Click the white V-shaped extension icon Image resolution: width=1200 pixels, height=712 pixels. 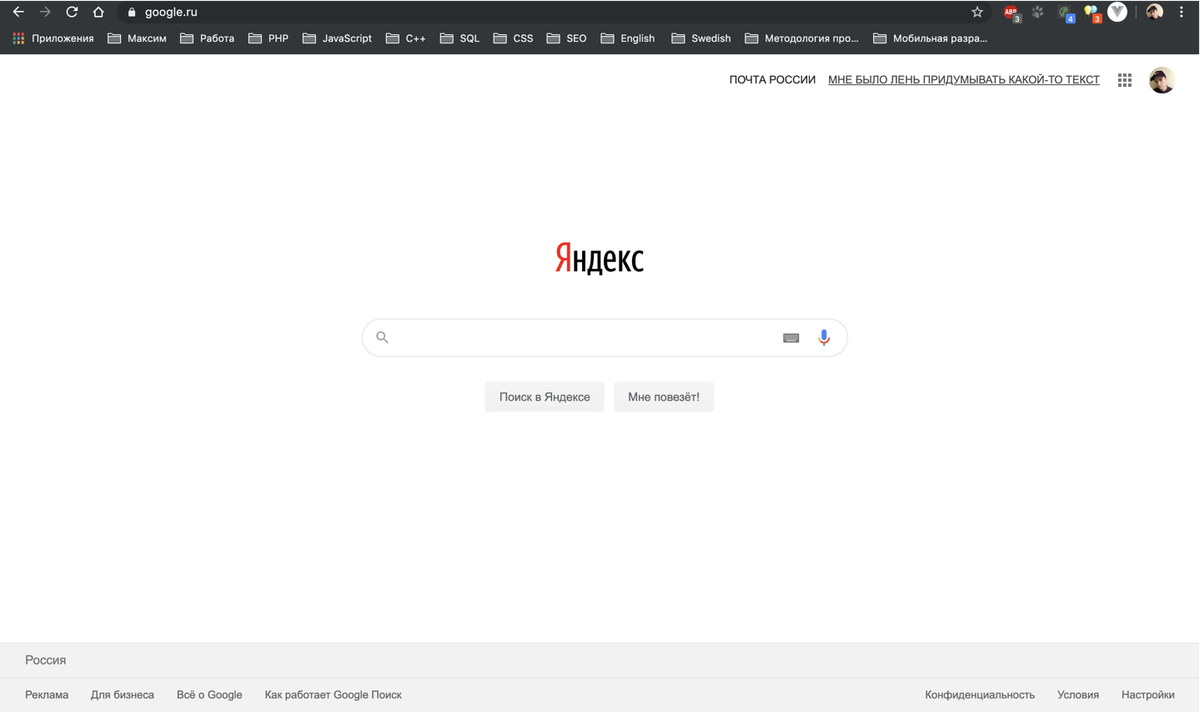tap(1117, 13)
